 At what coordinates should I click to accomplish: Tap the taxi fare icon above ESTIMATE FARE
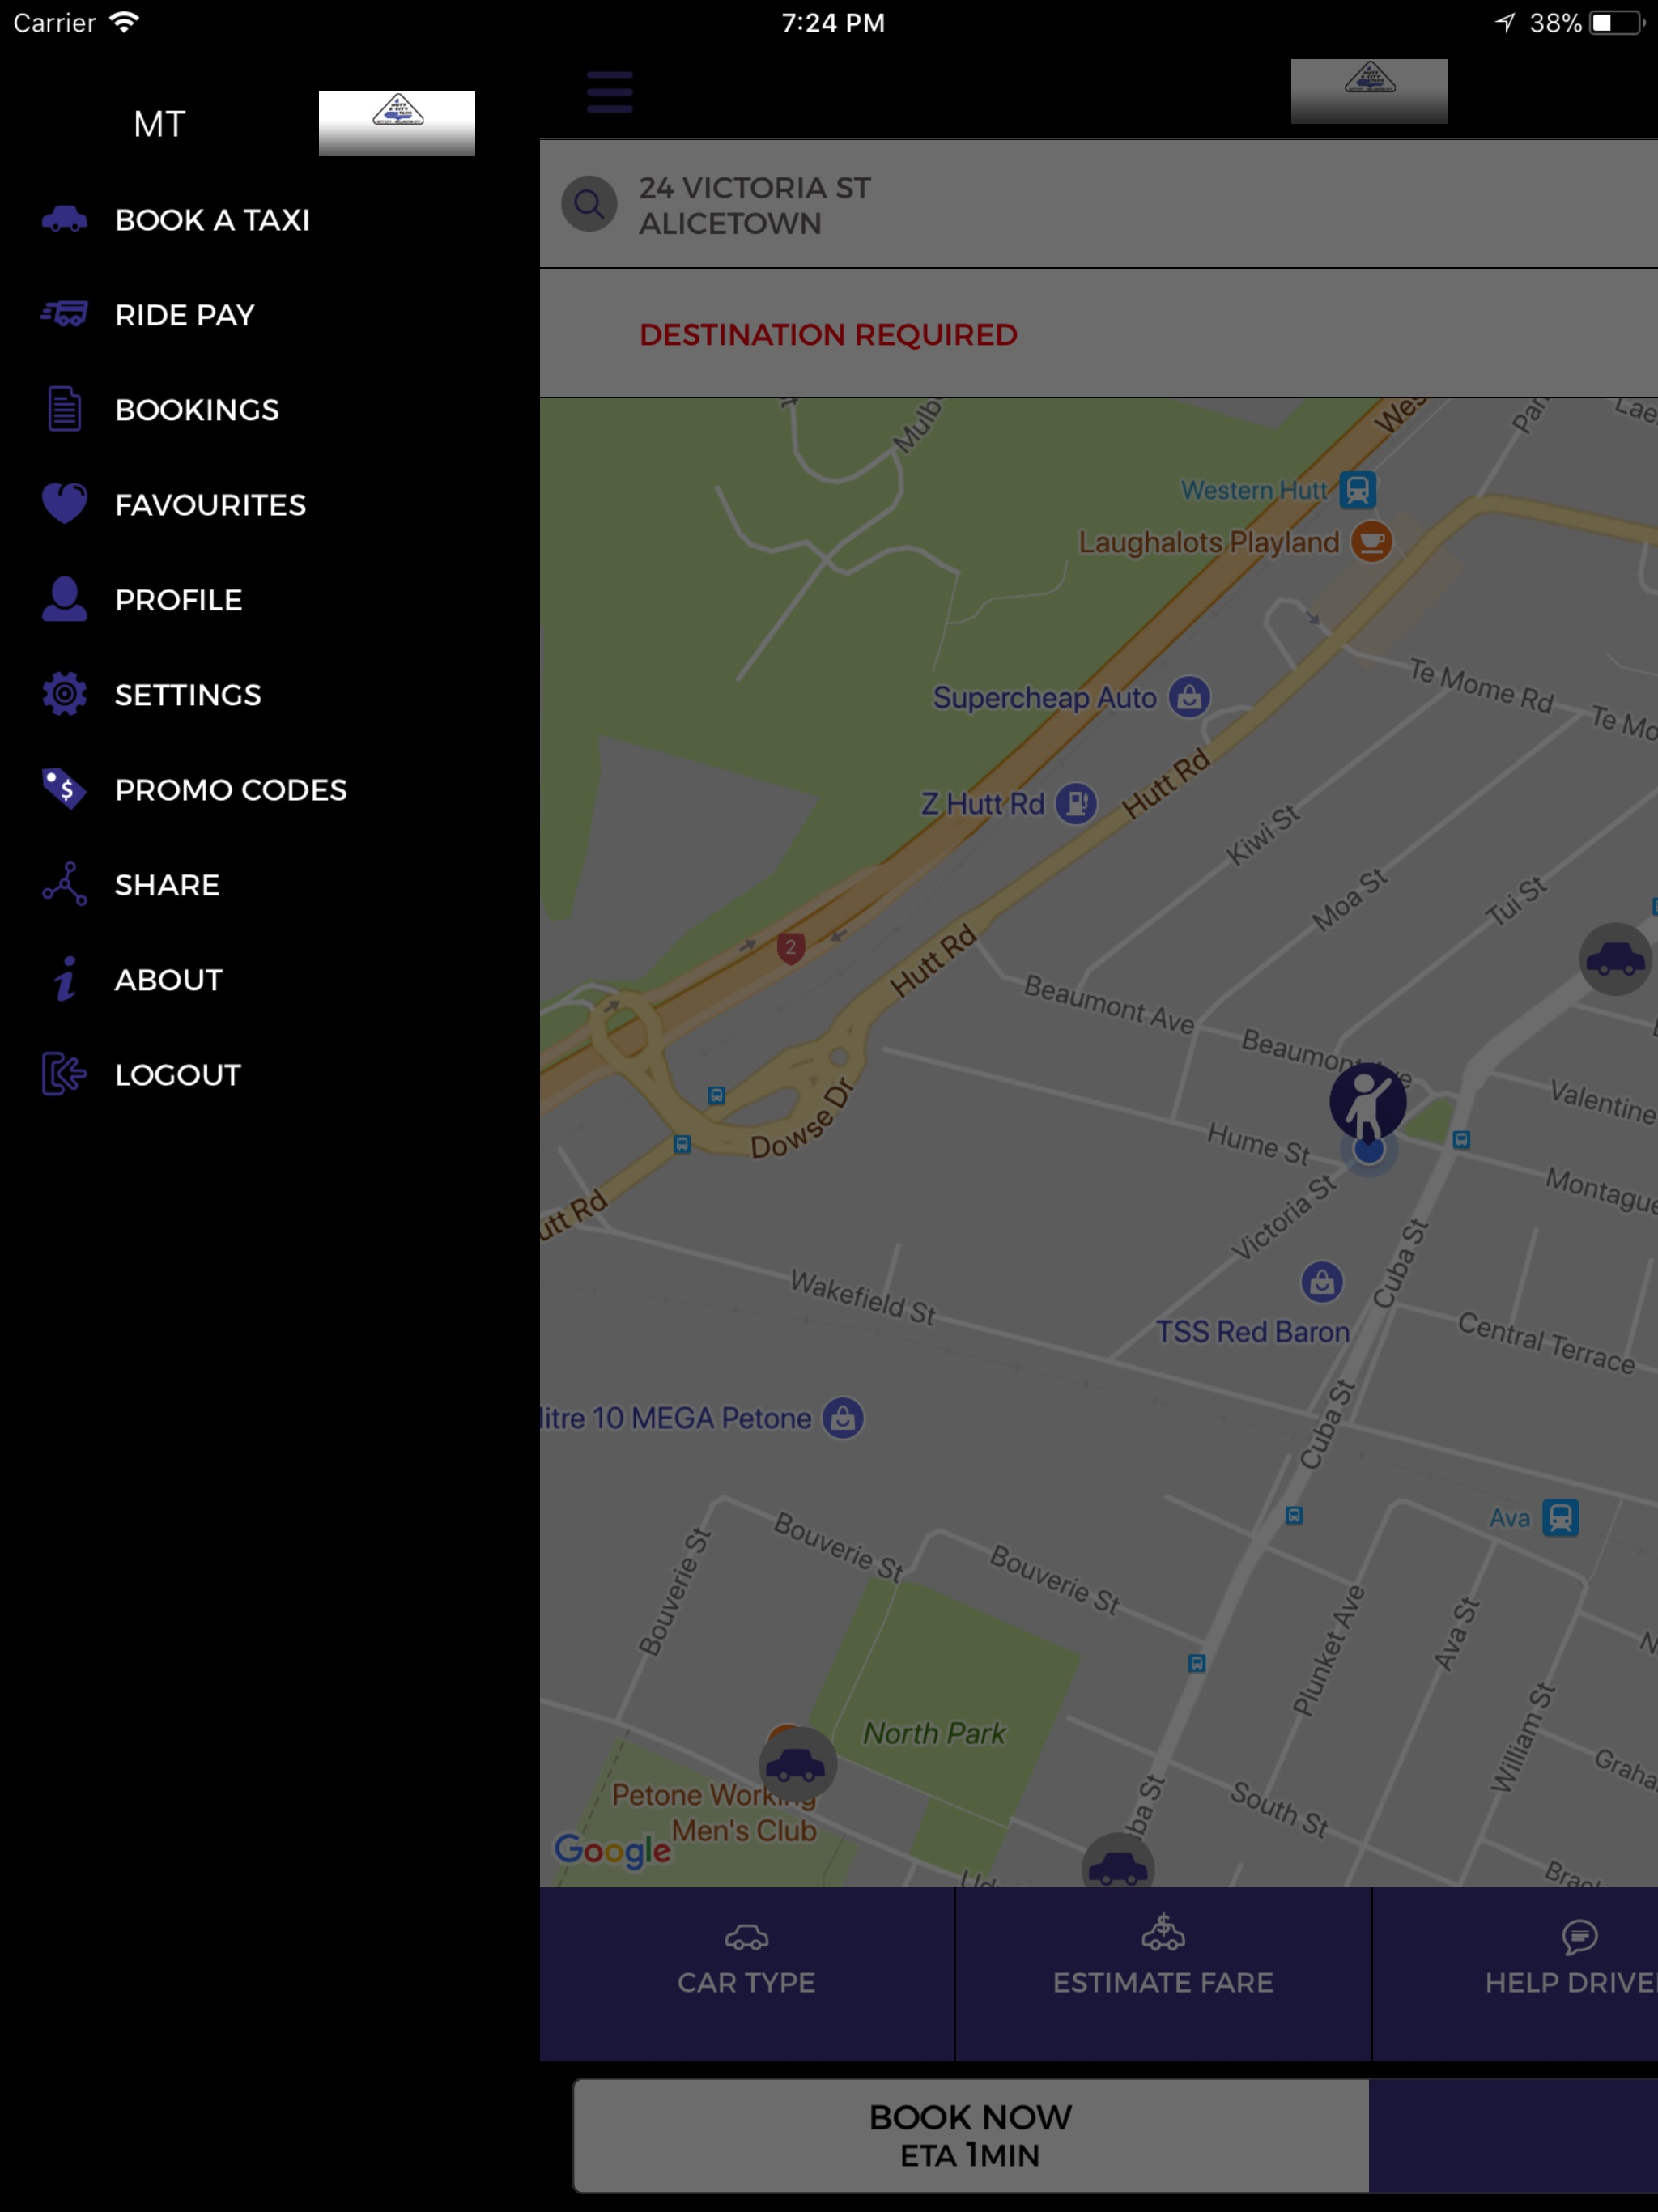point(1163,1932)
